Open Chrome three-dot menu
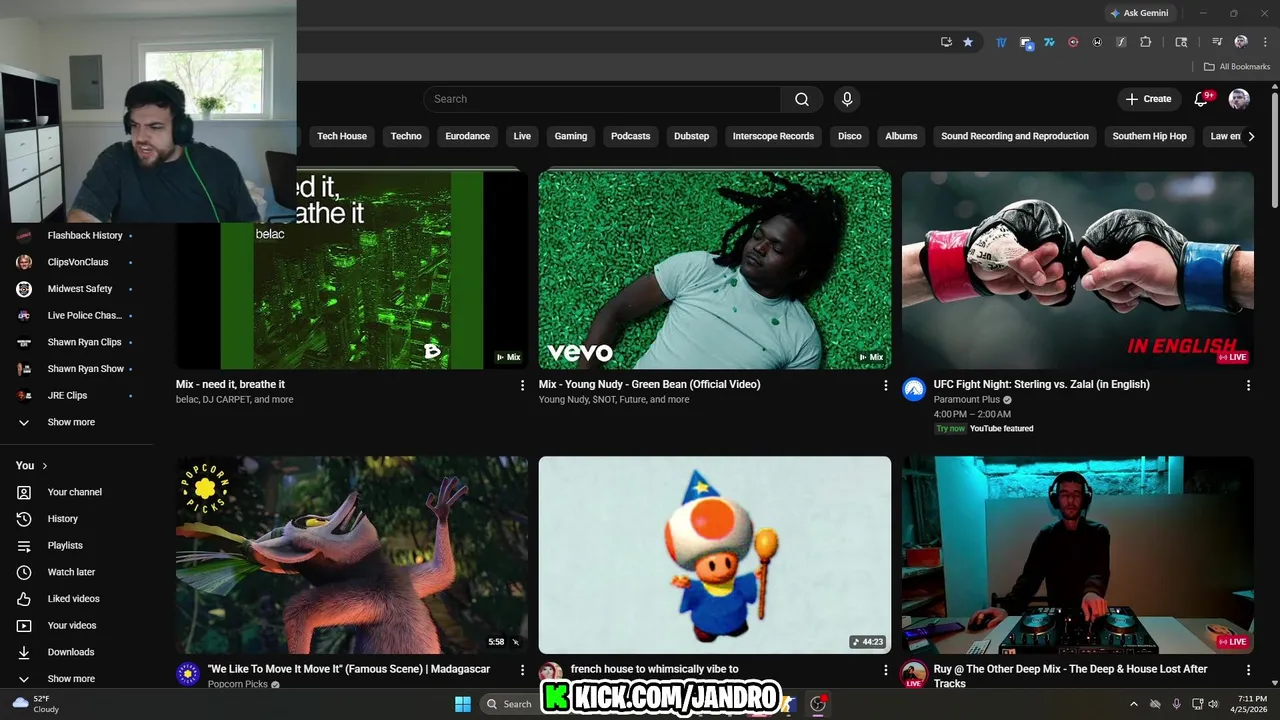Image resolution: width=1280 pixels, height=720 pixels. [x=1265, y=42]
